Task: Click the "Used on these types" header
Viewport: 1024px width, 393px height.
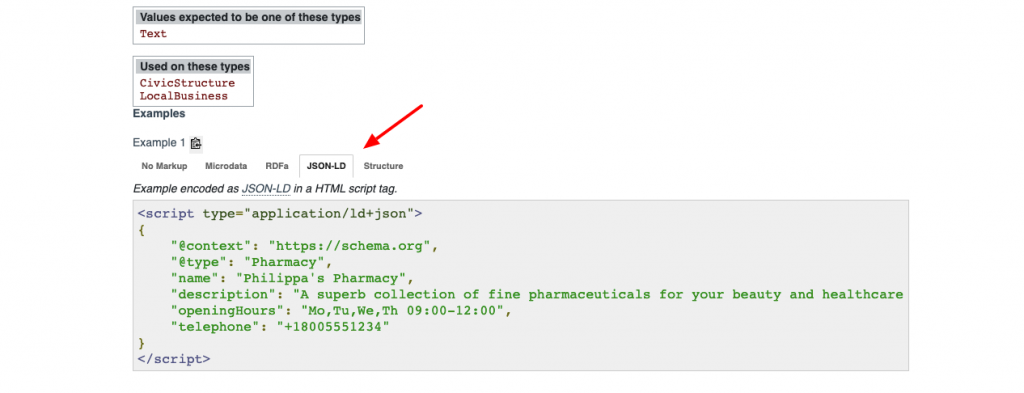Action: (x=194, y=67)
